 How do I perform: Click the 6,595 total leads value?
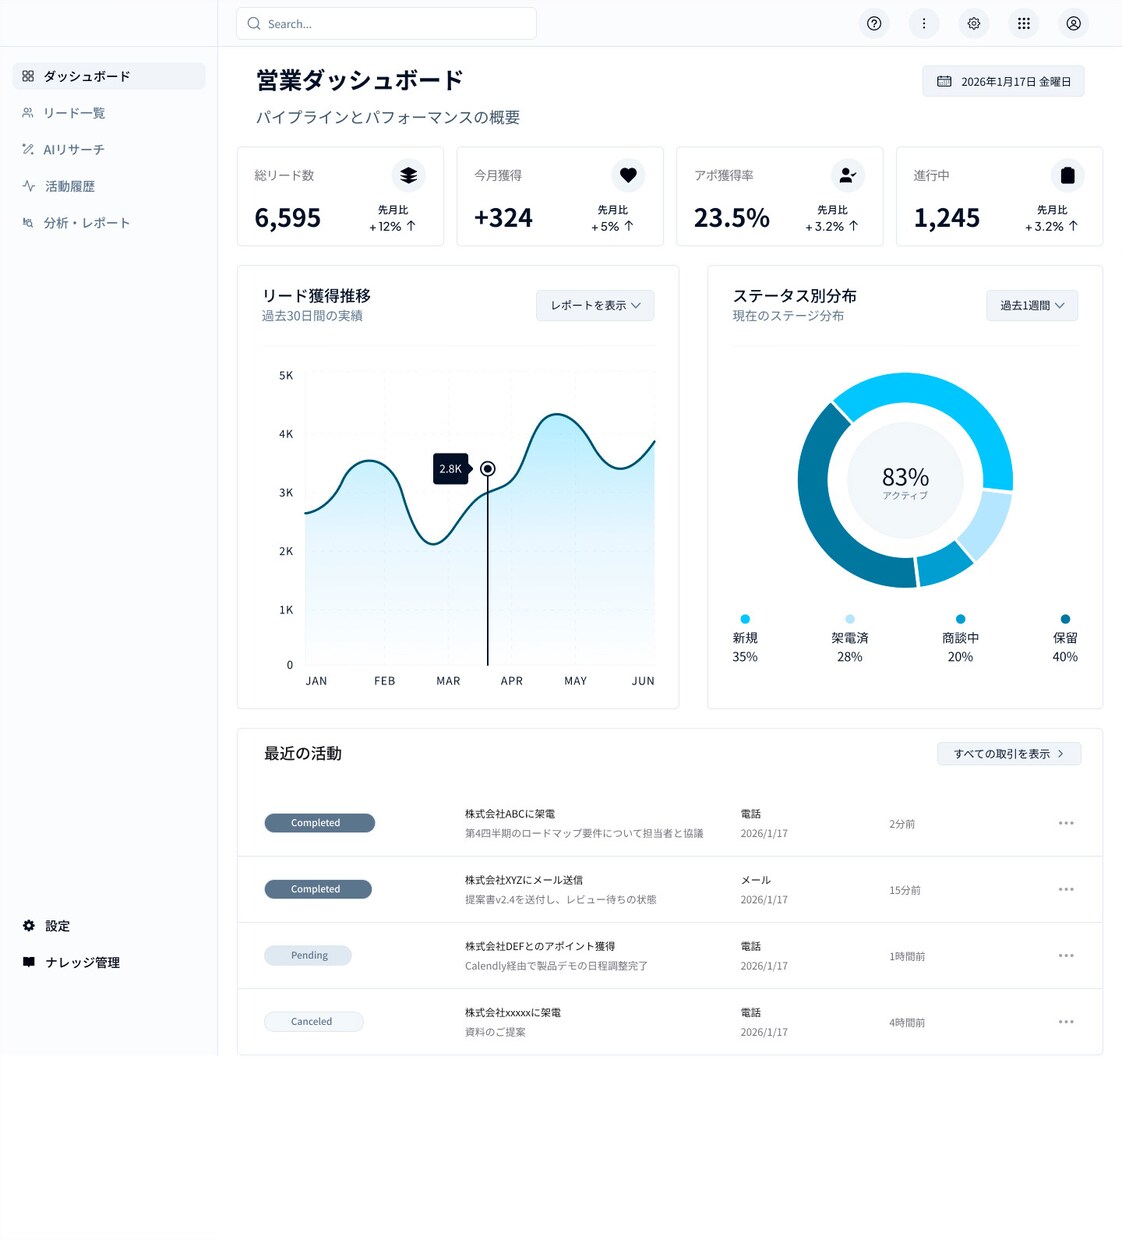288,217
